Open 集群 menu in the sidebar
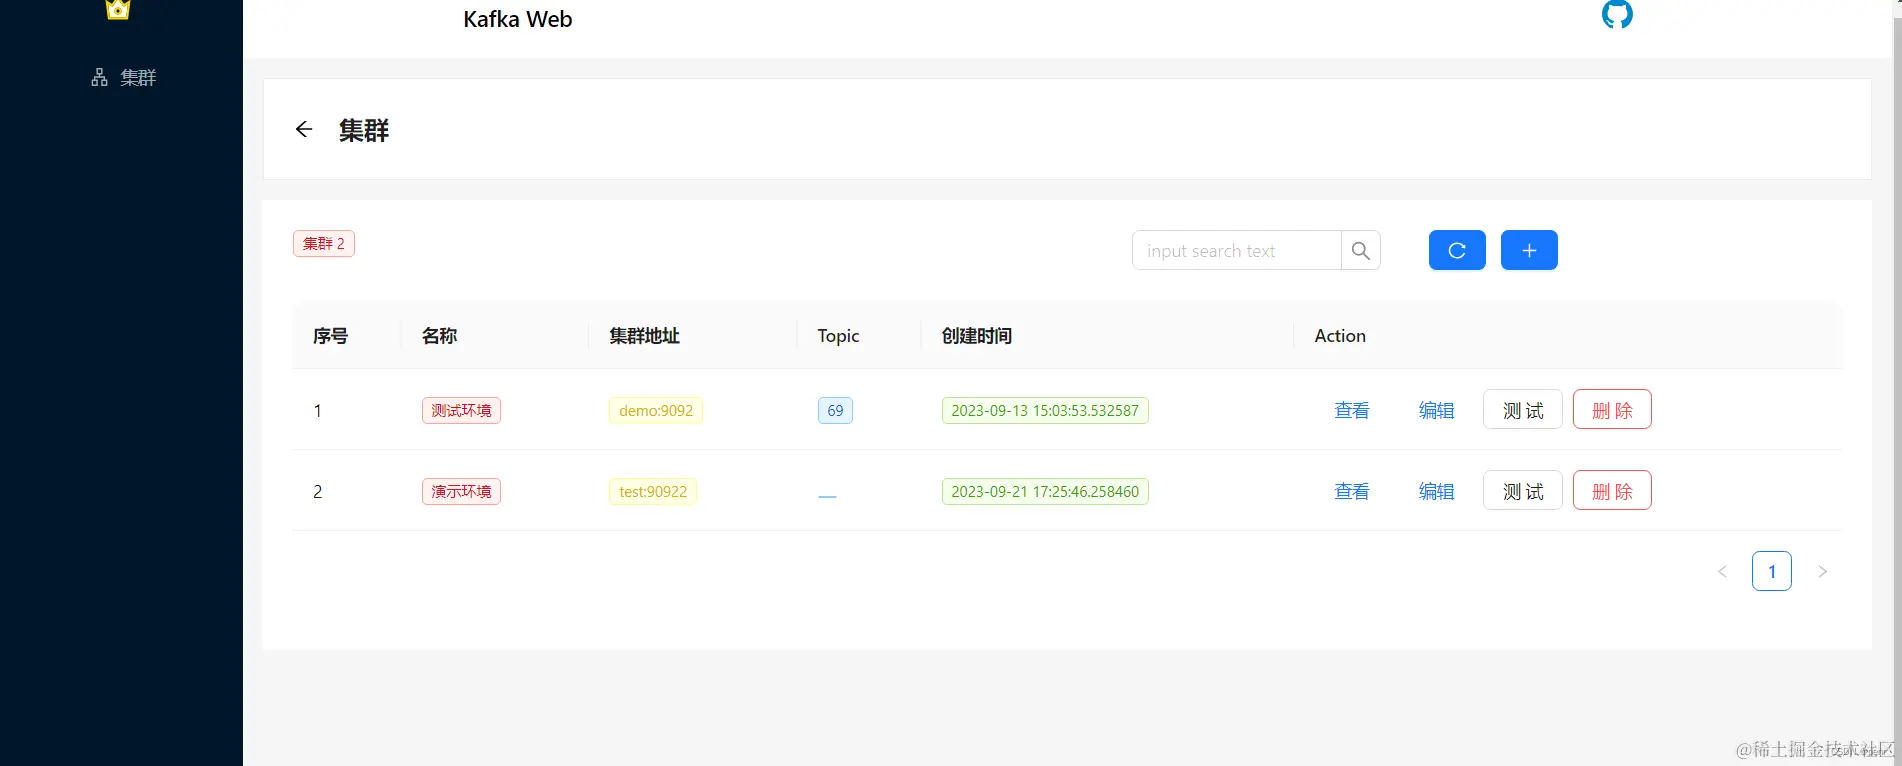This screenshot has height=766, width=1902. 122,77
